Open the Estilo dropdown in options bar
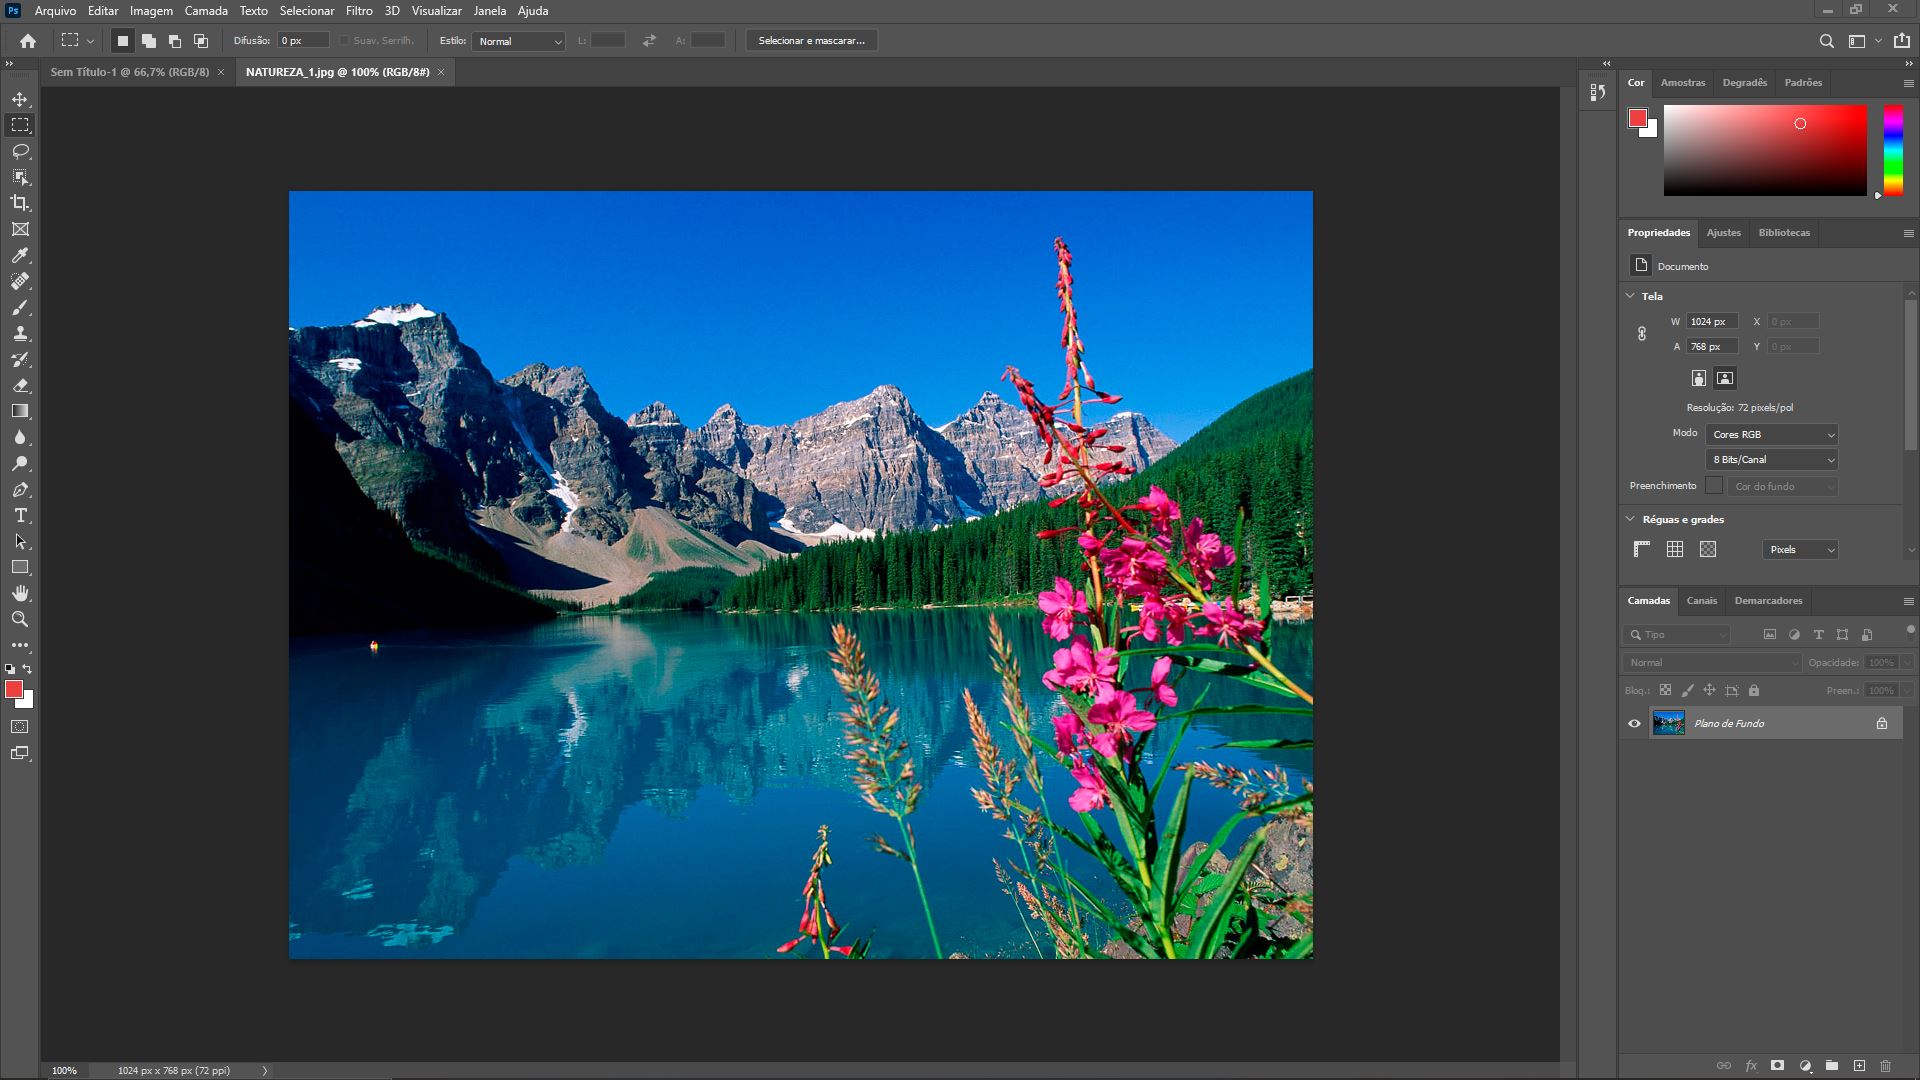 pos(518,42)
